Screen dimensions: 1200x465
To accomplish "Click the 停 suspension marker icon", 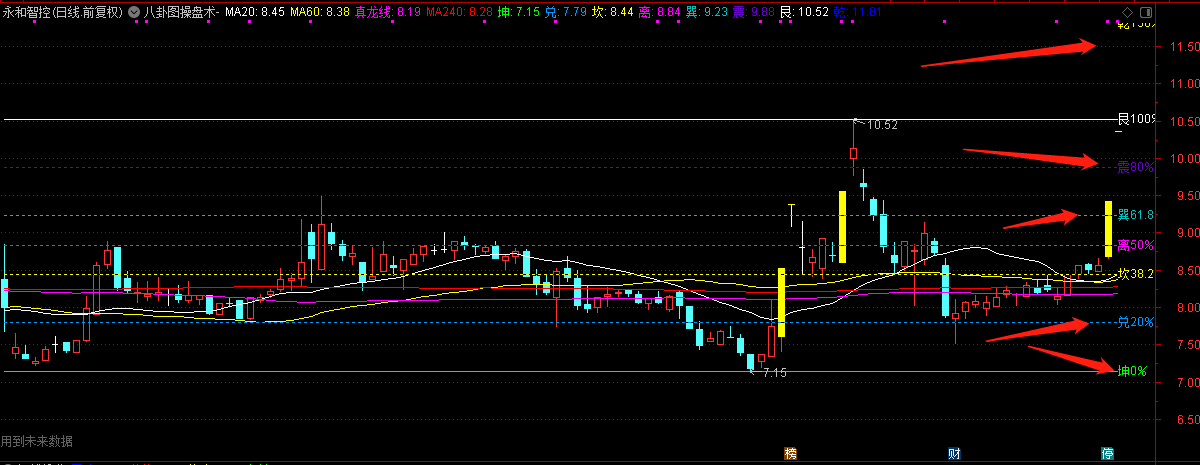I will pos(1107,453).
